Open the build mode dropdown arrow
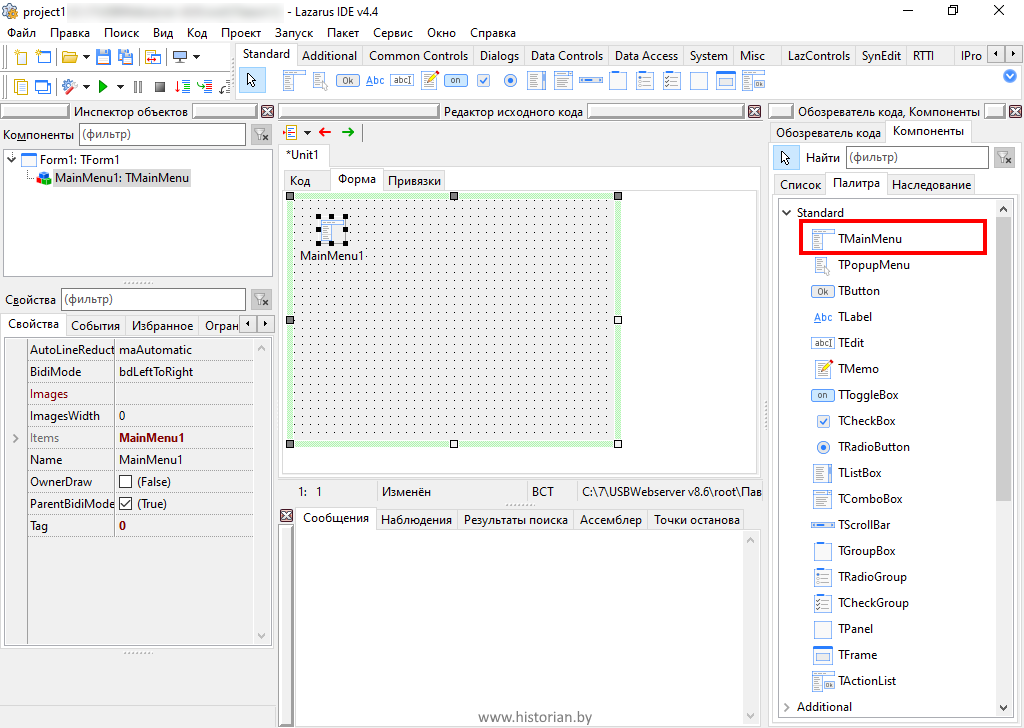Image resolution: width=1024 pixels, height=728 pixels. click(86, 86)
